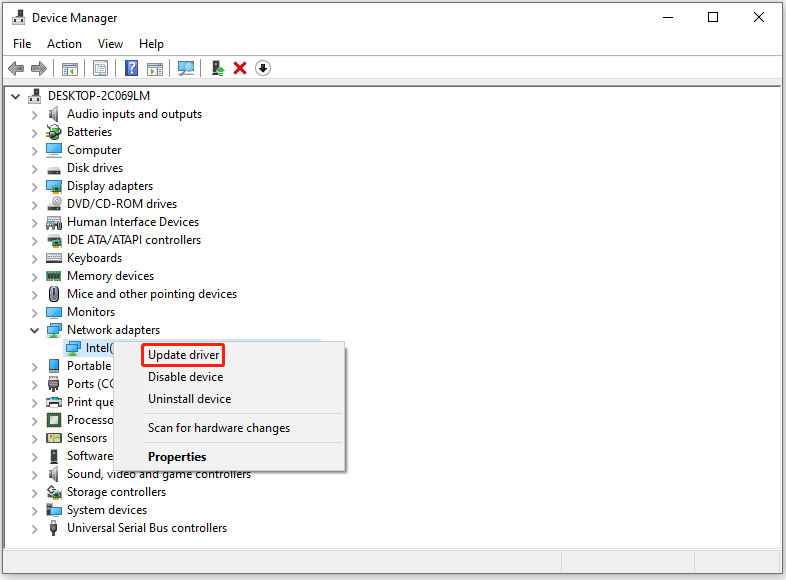Image resolution: width=786 pixels, height=580 pixels.
Task: Expand the Storage controllers node arrow
Action: (34, 493)
